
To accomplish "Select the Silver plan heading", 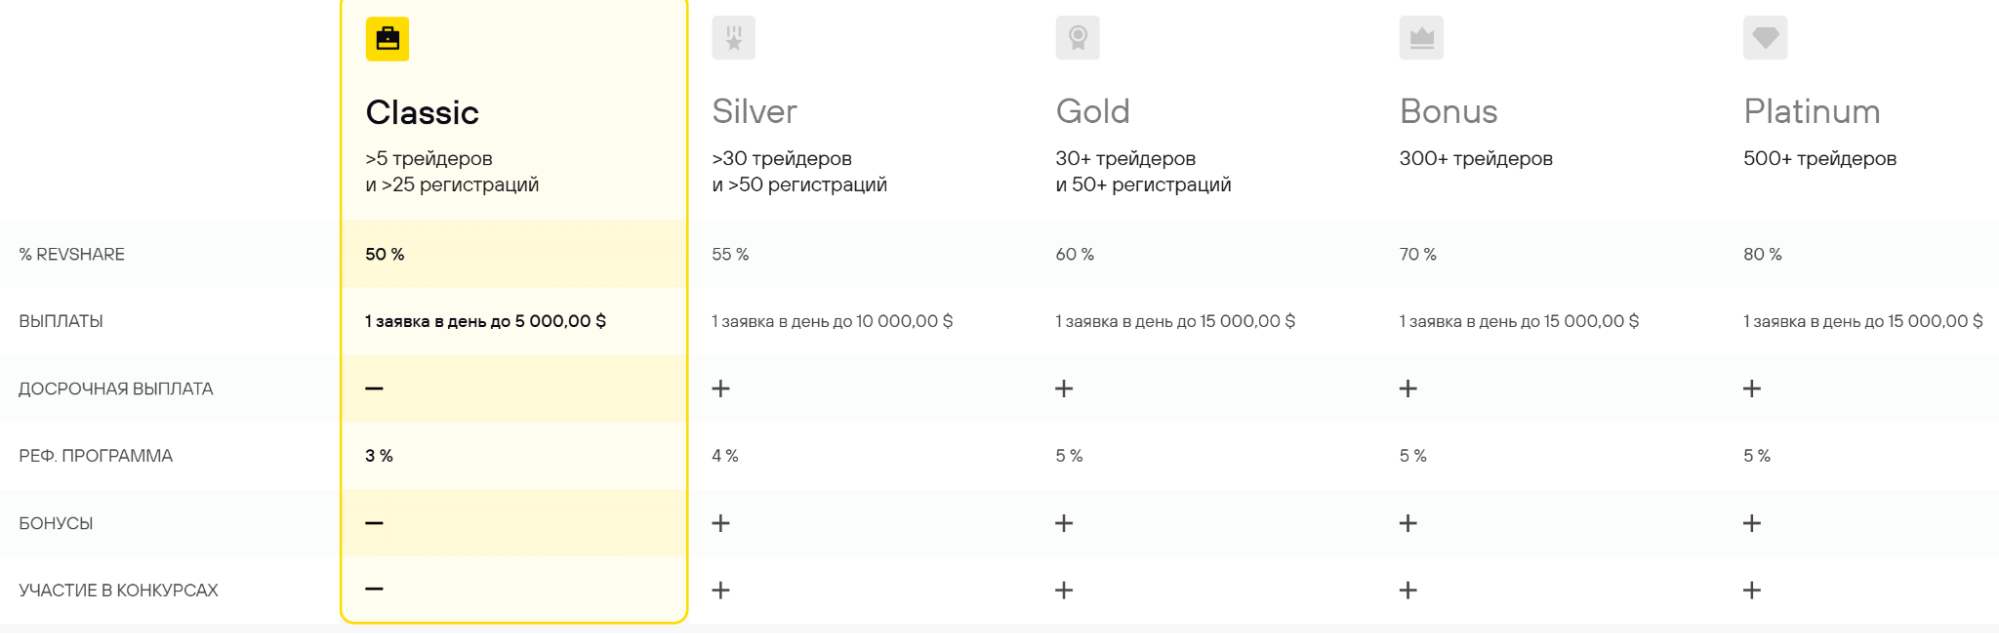I will pyautogui.click(x=754, y=111).
